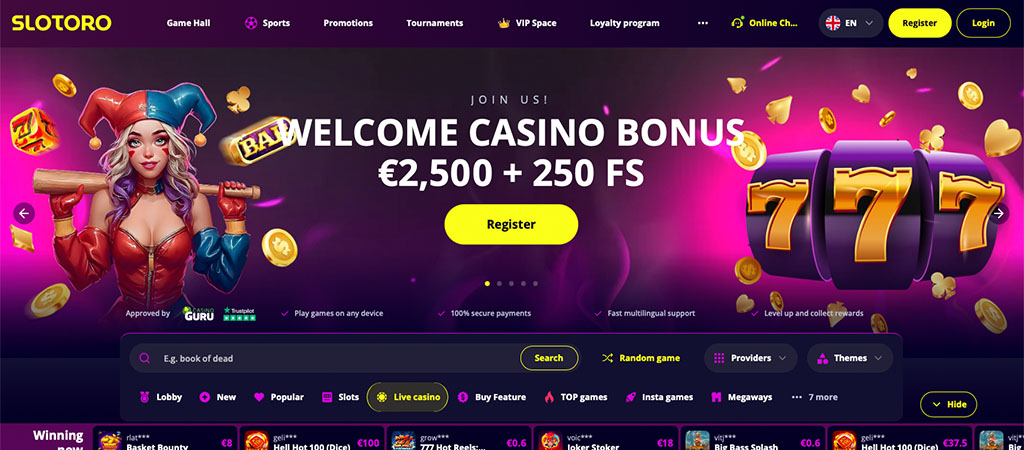1024x450 pixels.
Task: Advance banner with right arrow
Action: coord(999,213)
